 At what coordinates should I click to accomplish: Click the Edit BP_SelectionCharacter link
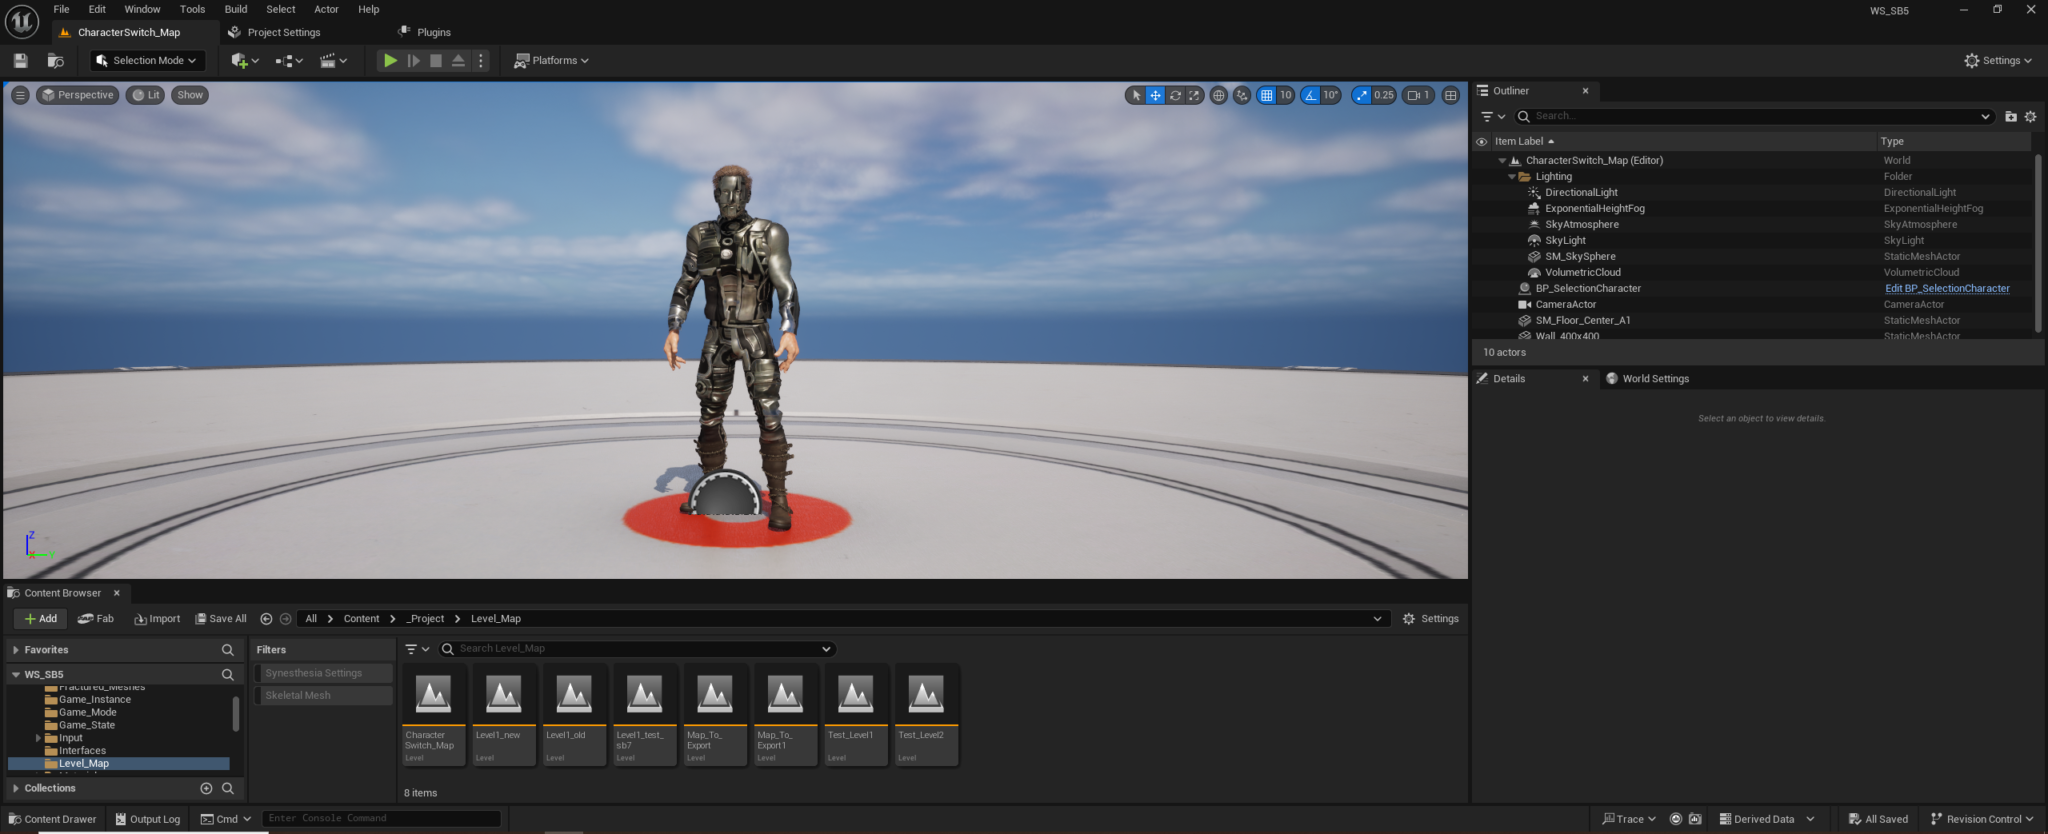pos(1947,288)
